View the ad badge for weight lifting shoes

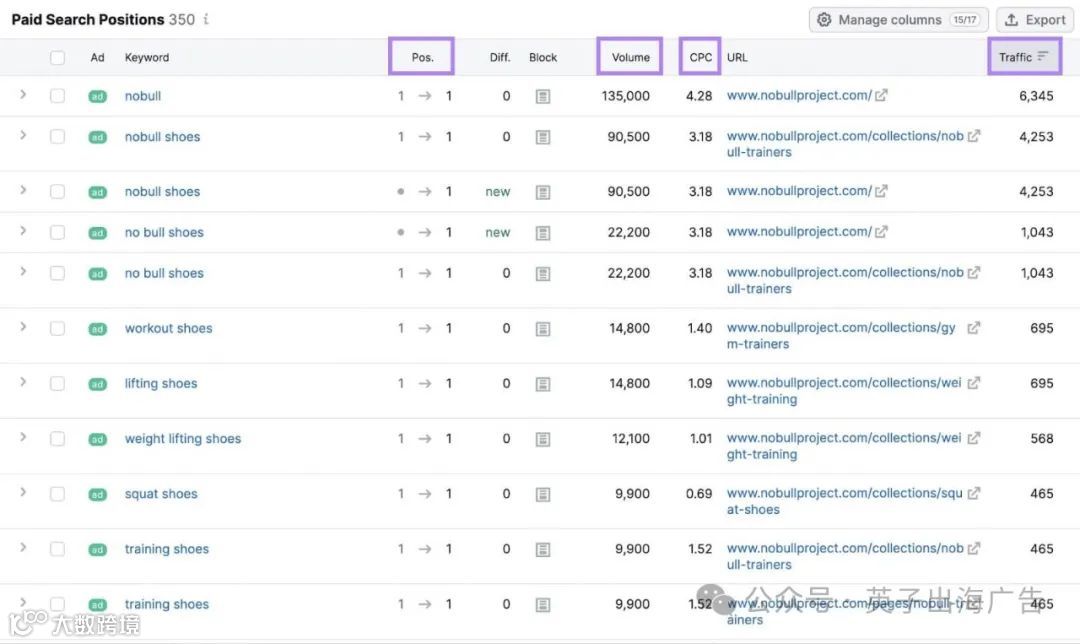(98, 439)
